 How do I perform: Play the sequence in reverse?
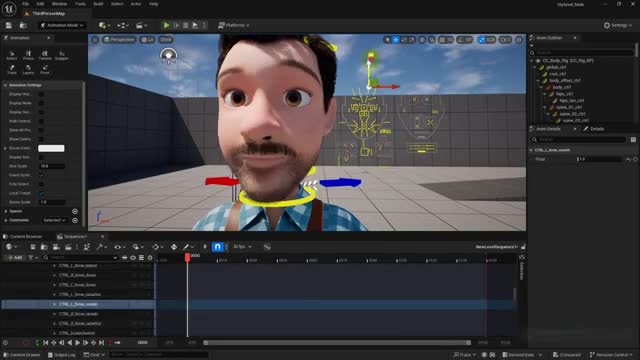pos(69,343)
